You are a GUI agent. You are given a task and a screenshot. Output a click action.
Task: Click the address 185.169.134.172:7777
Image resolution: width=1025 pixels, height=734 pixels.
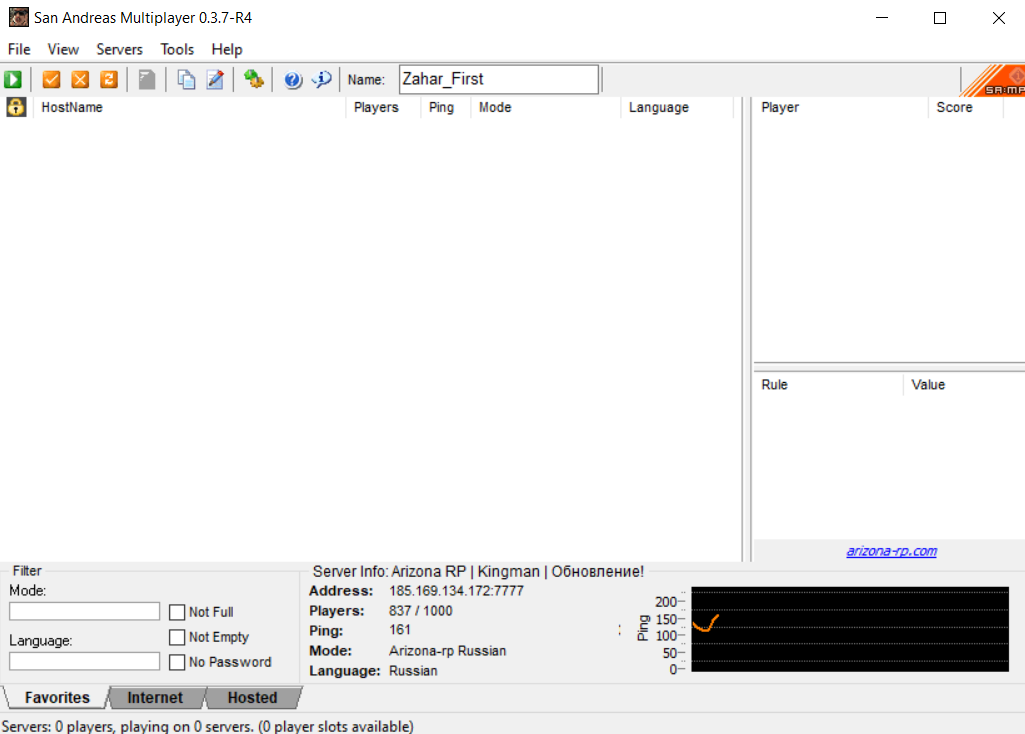pos(456,591)
